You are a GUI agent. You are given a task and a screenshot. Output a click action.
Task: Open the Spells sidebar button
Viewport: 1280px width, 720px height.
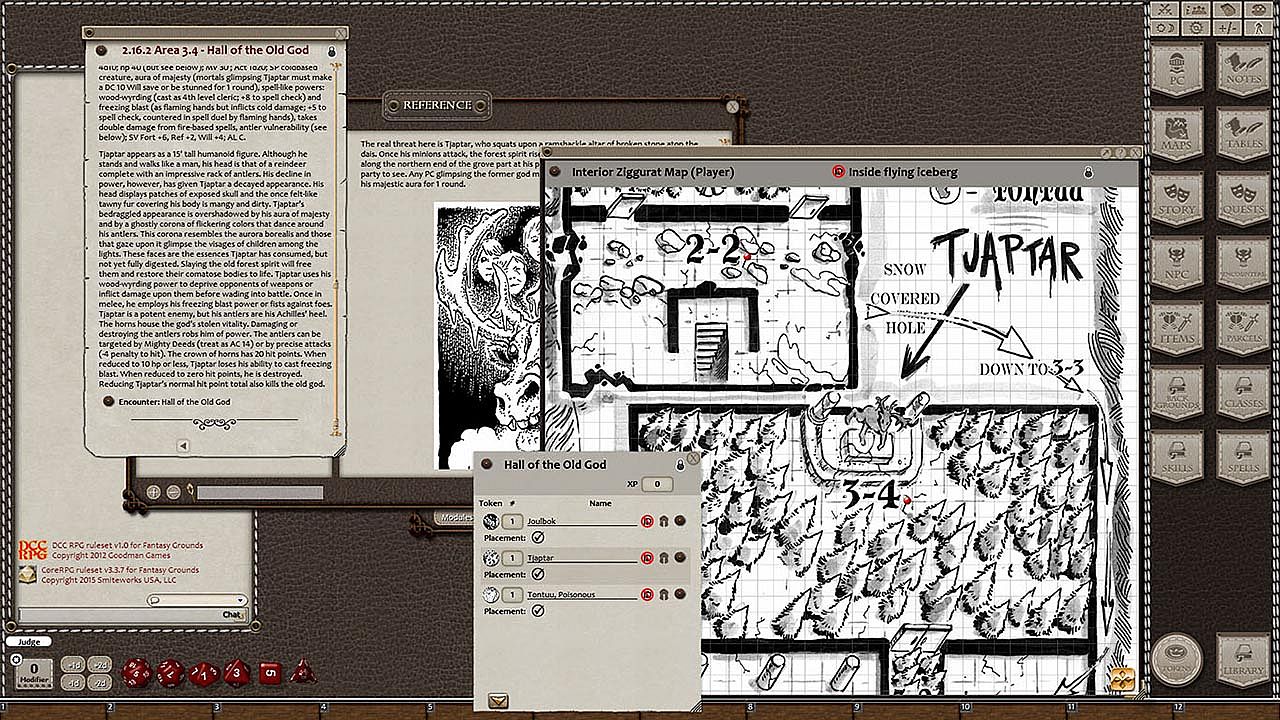click(1243, 458)
